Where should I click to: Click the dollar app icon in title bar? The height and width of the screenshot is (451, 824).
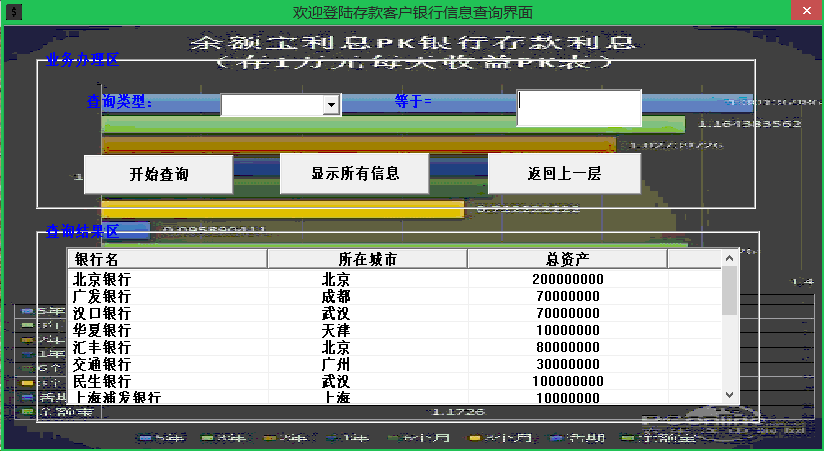tap(14, 12)
